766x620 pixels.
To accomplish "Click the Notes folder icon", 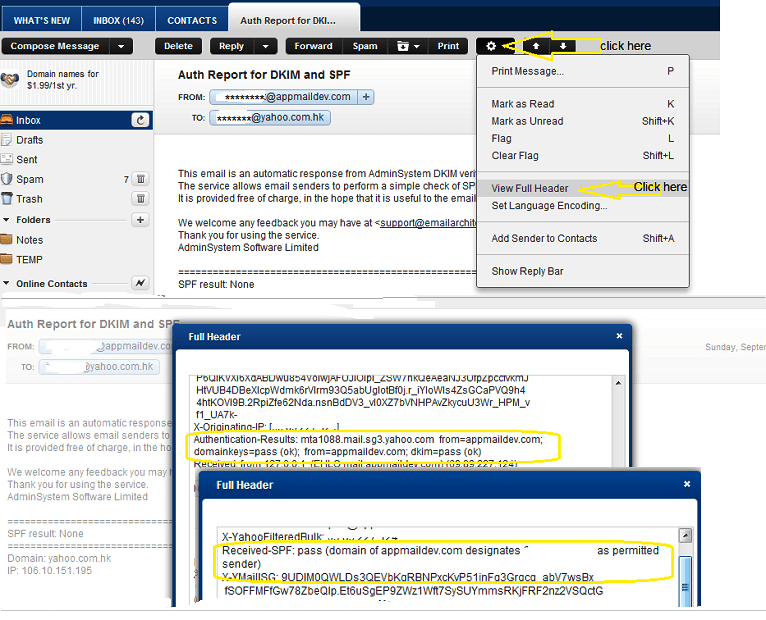I will (x=6, y=239).
